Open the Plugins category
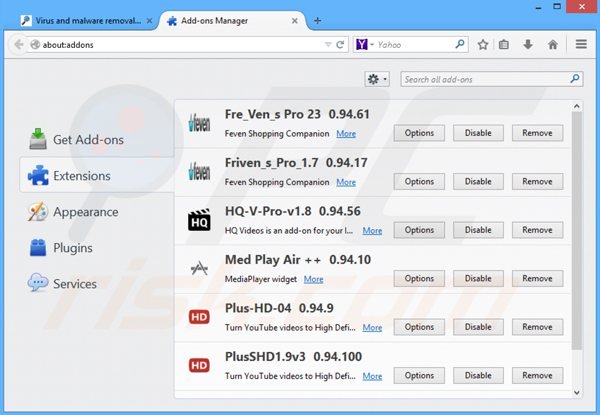This screenshot has height=415, width=600. pos(96,247)
